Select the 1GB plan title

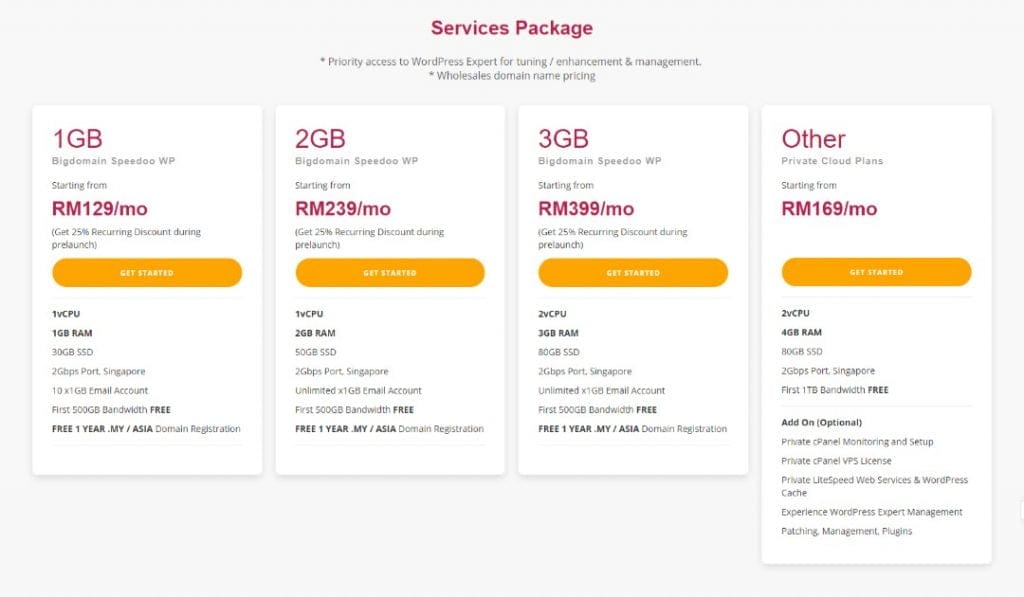(77, 138)
